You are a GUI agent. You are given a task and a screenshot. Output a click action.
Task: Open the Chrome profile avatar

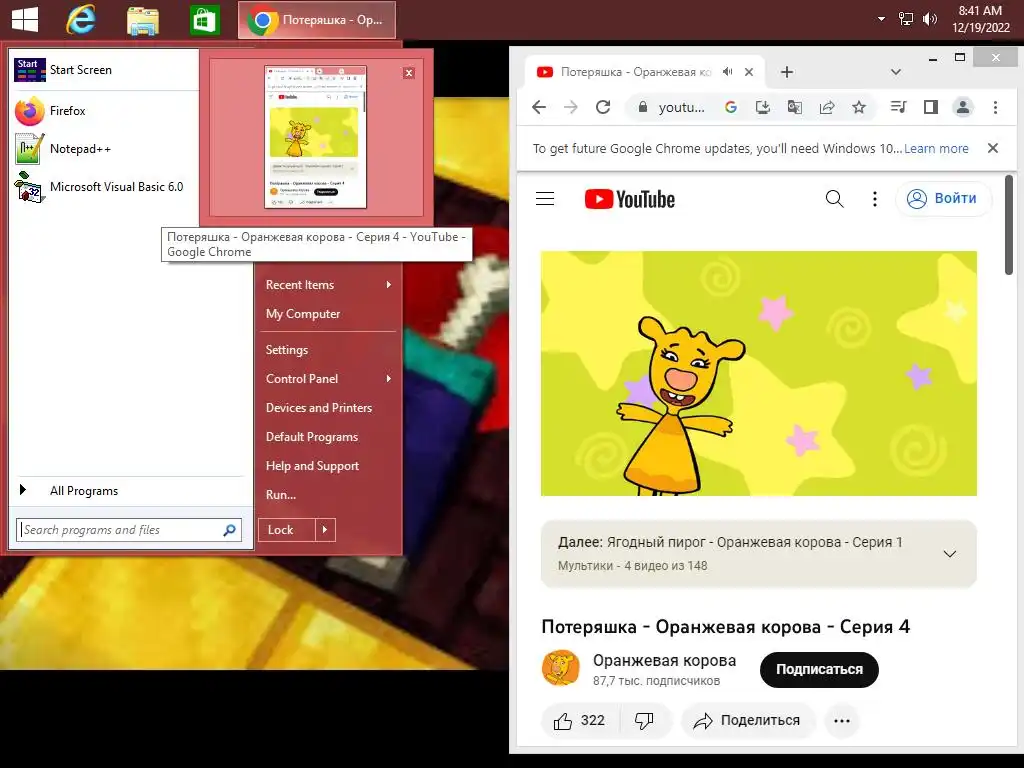[963, 107]
